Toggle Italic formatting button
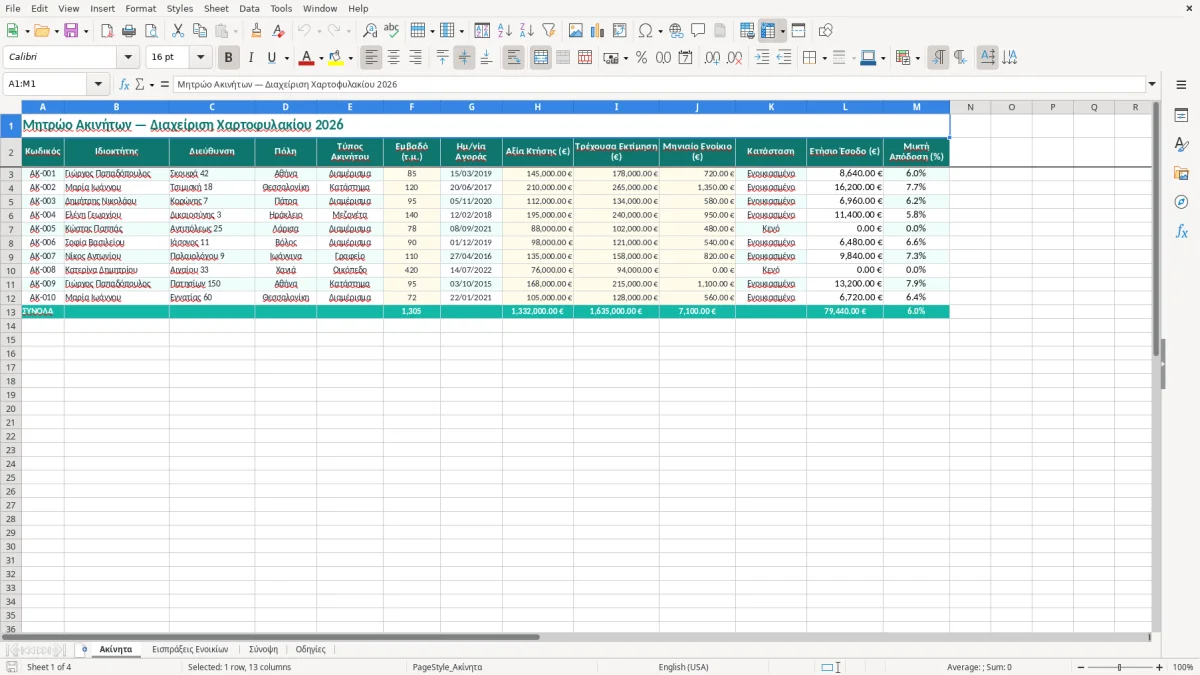1200x675 pixels. [x=251, y=58]
